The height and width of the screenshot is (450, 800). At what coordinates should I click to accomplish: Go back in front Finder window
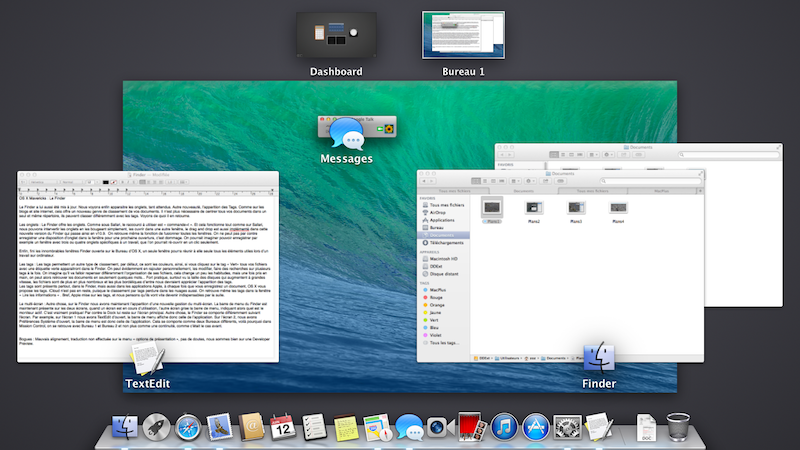coord(424,181)
